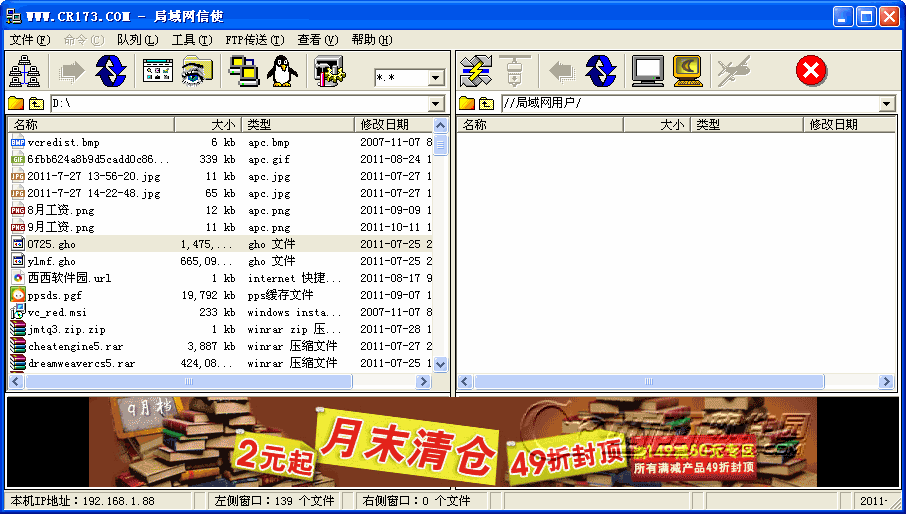Image resolution: width=906 pixels, height=514 pixels.
Task: Sort left panel by 类型 column
Action: click(298, 124)
